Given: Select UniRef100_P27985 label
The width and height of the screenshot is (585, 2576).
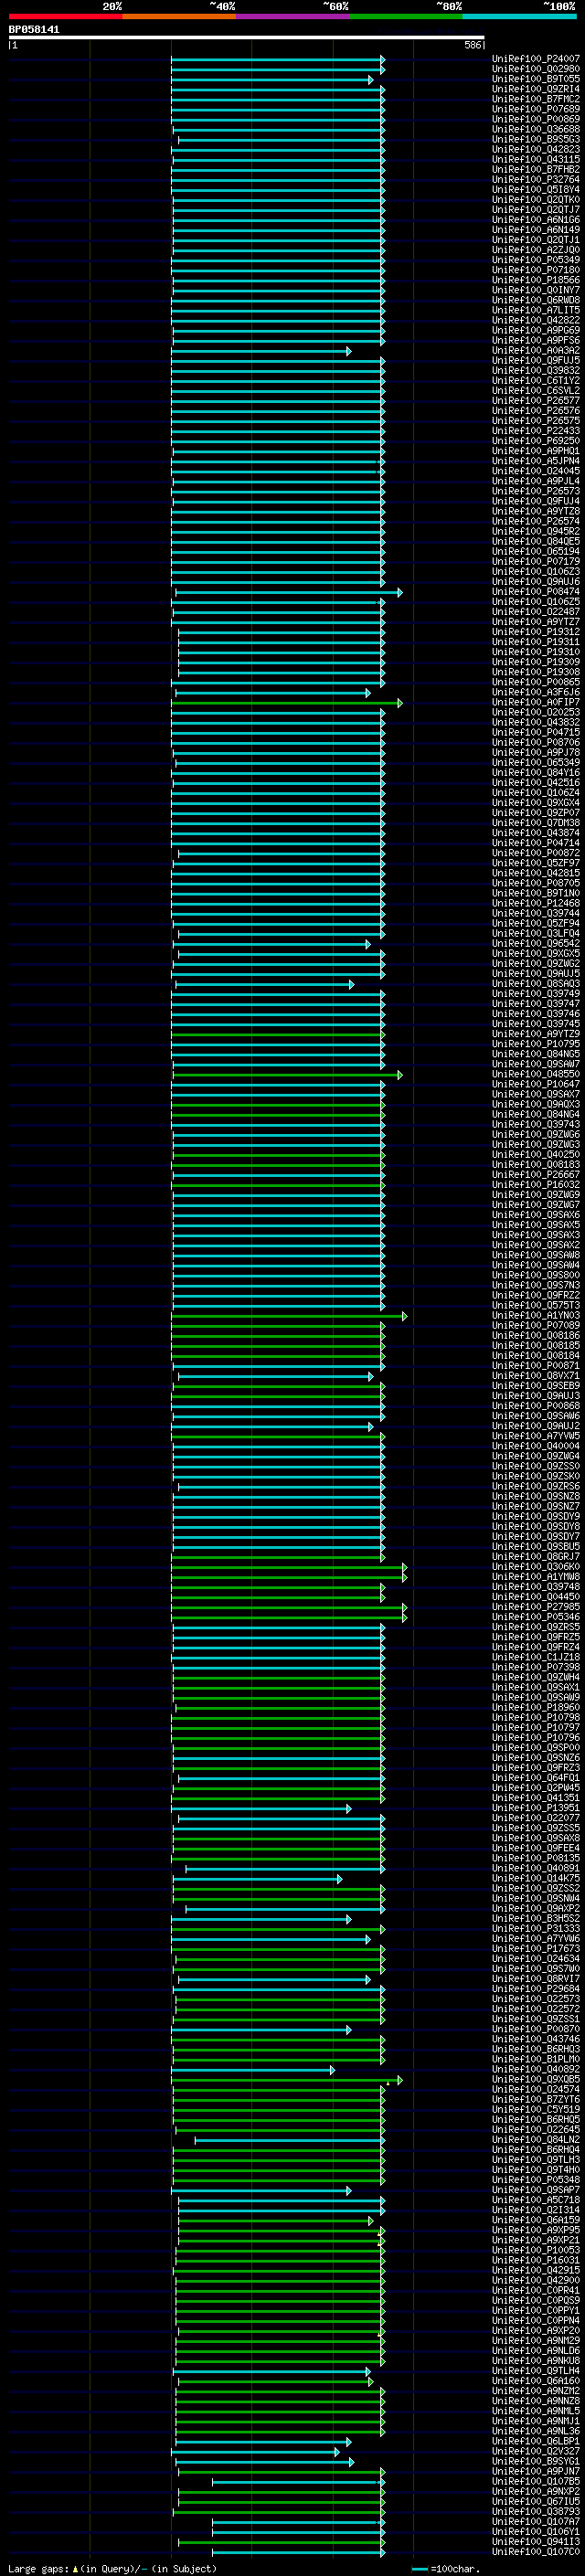Looking at the screenshot, I should click(x=536, y=1607).
